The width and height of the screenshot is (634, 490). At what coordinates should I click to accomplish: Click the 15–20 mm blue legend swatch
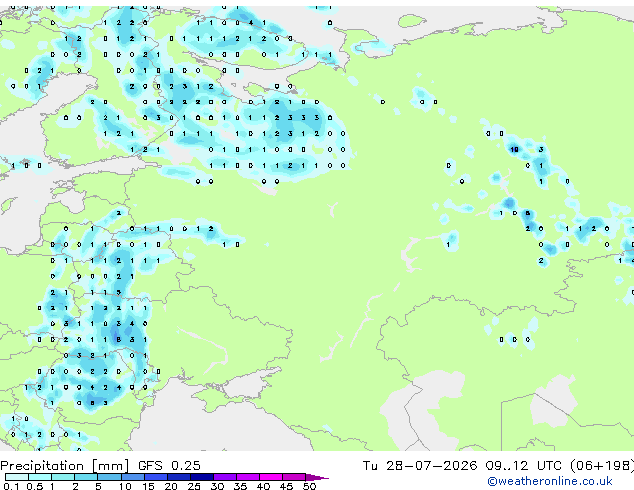coord(156,477)
